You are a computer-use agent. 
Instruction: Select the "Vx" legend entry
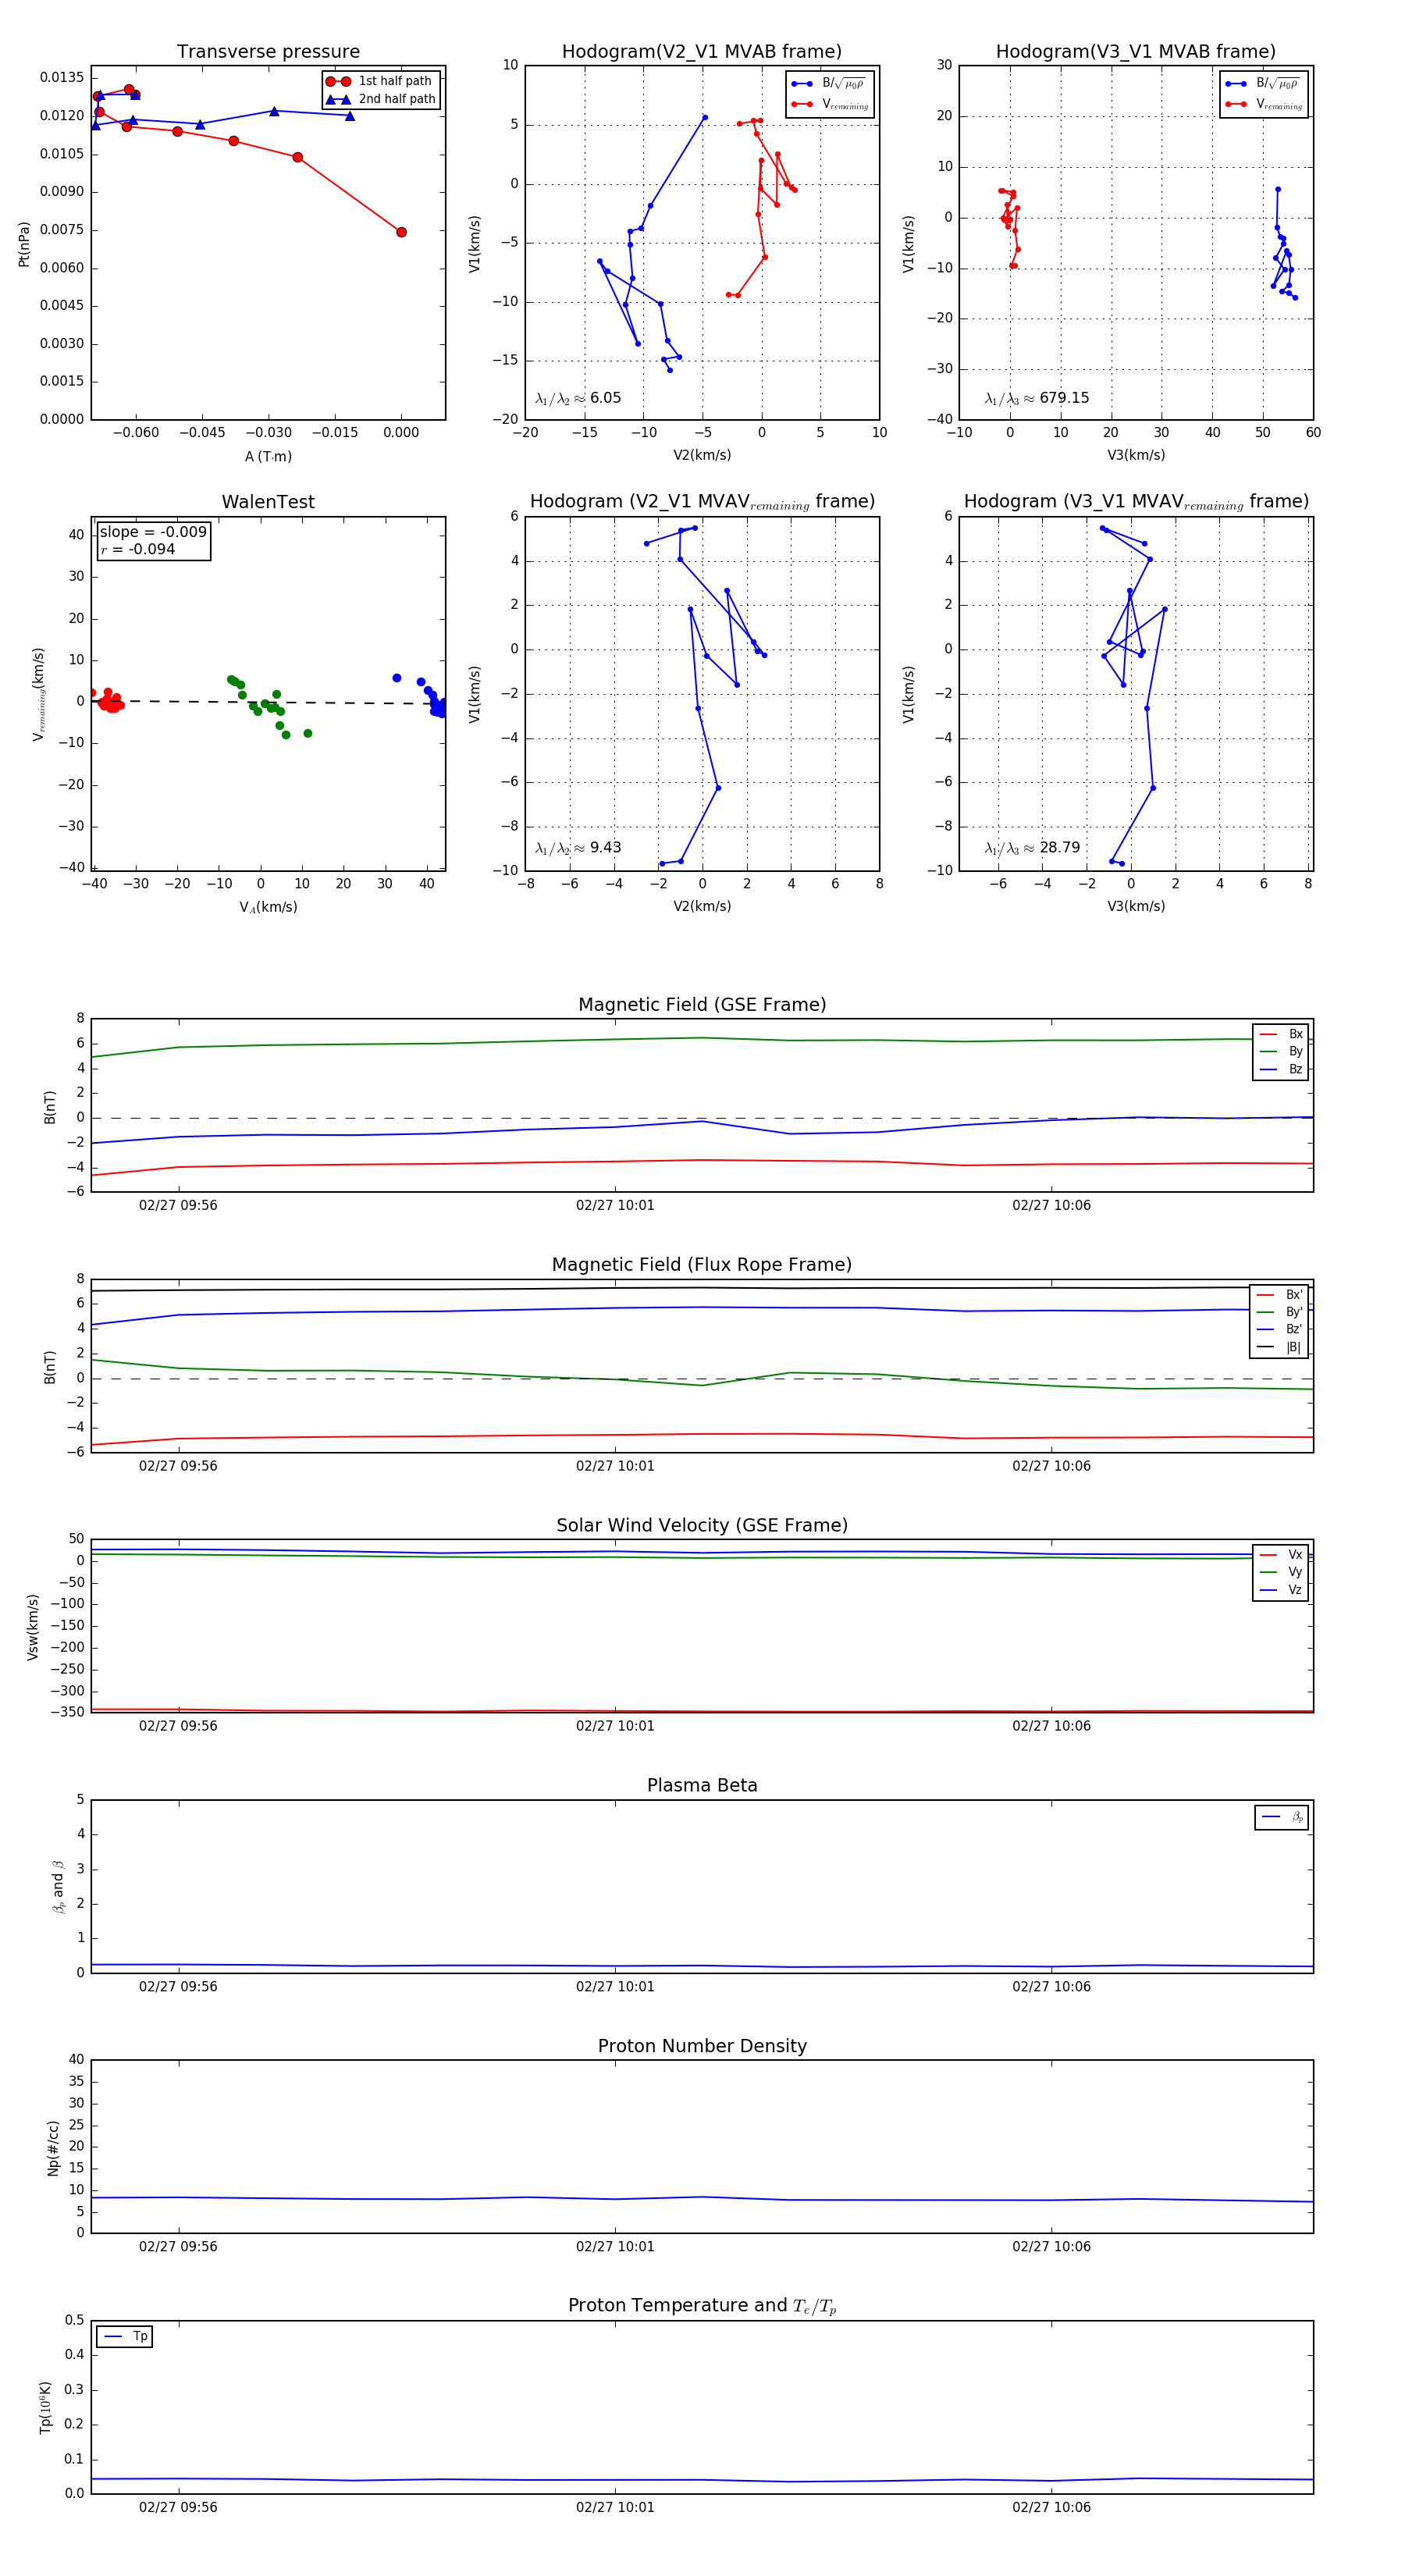click(x=1281, y=1555)
